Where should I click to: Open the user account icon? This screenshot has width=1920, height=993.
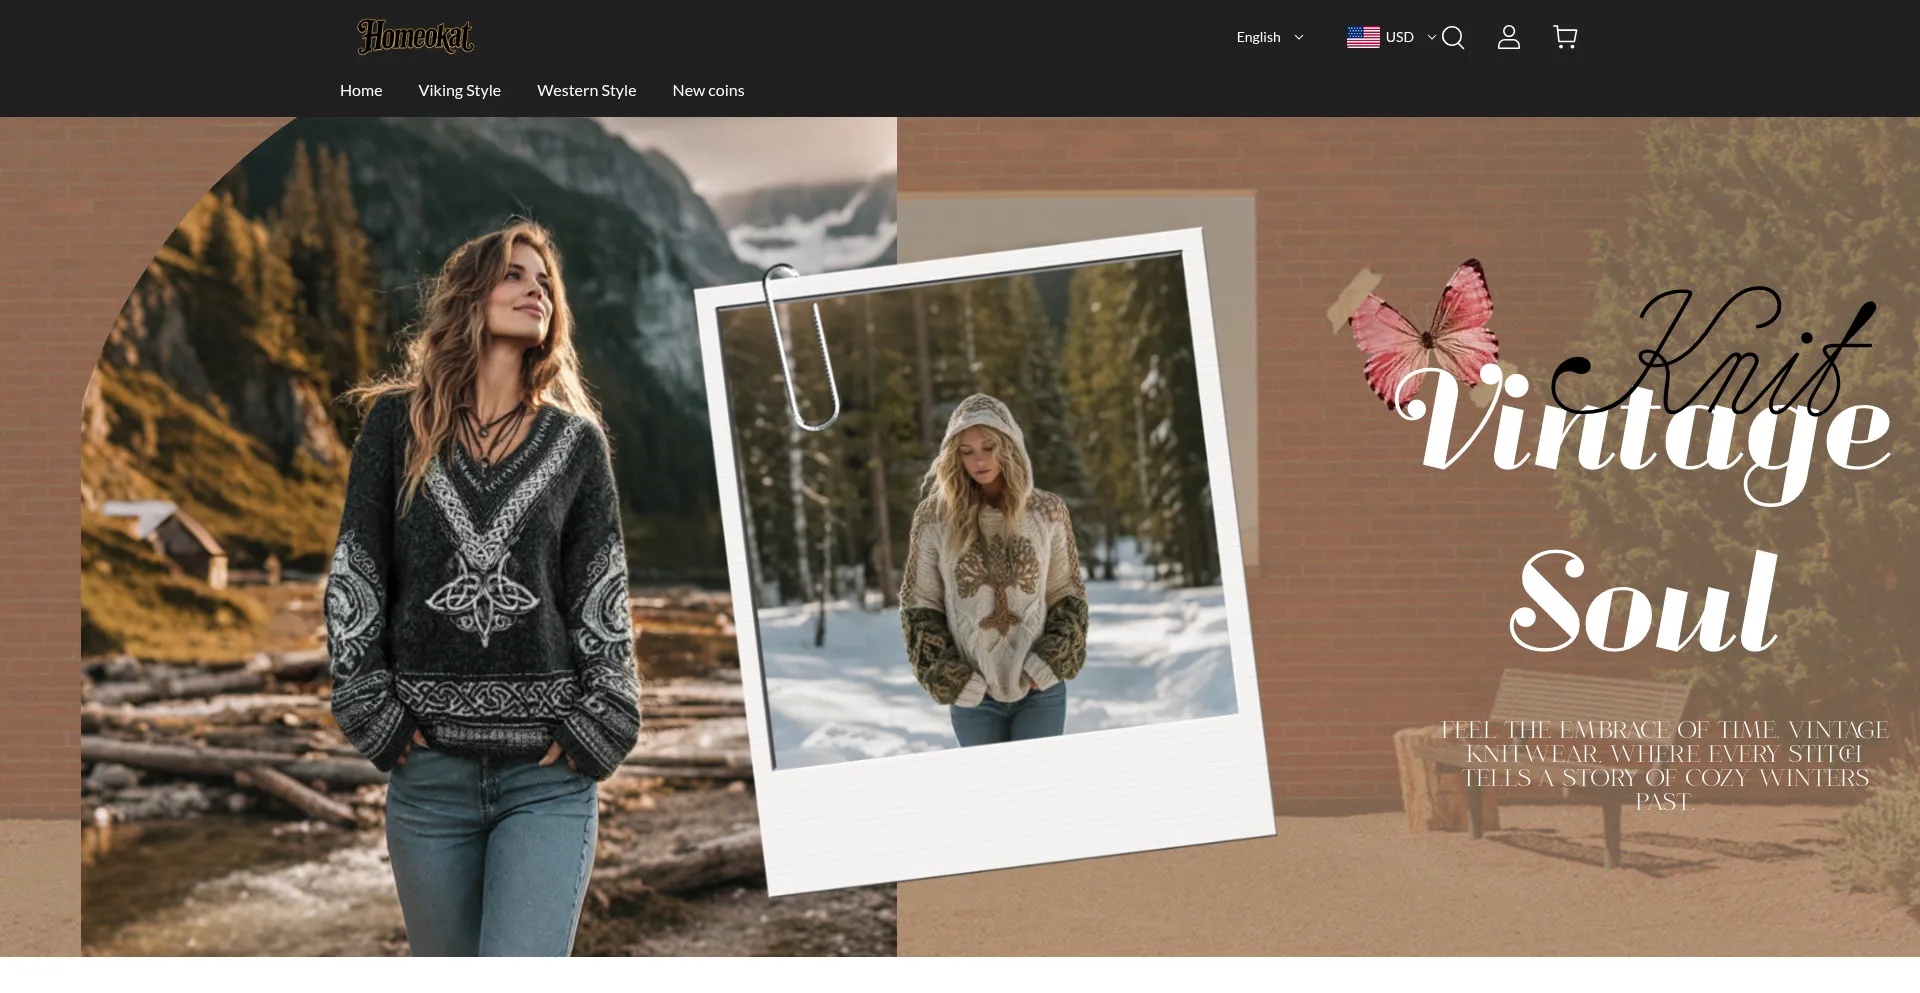click(x=1508, y=38)
